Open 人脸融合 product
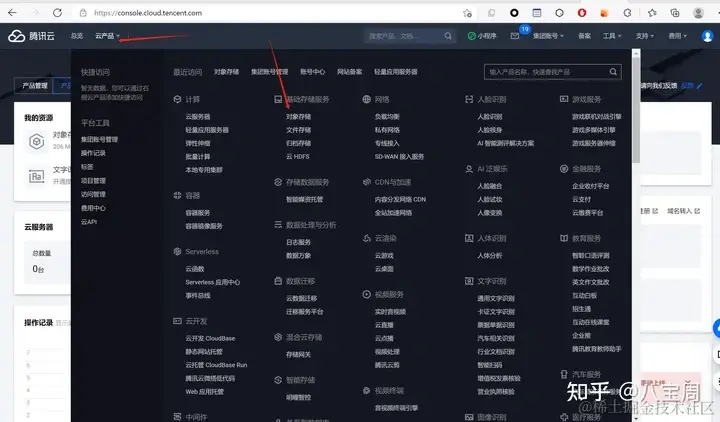 (x=490, y=186)
